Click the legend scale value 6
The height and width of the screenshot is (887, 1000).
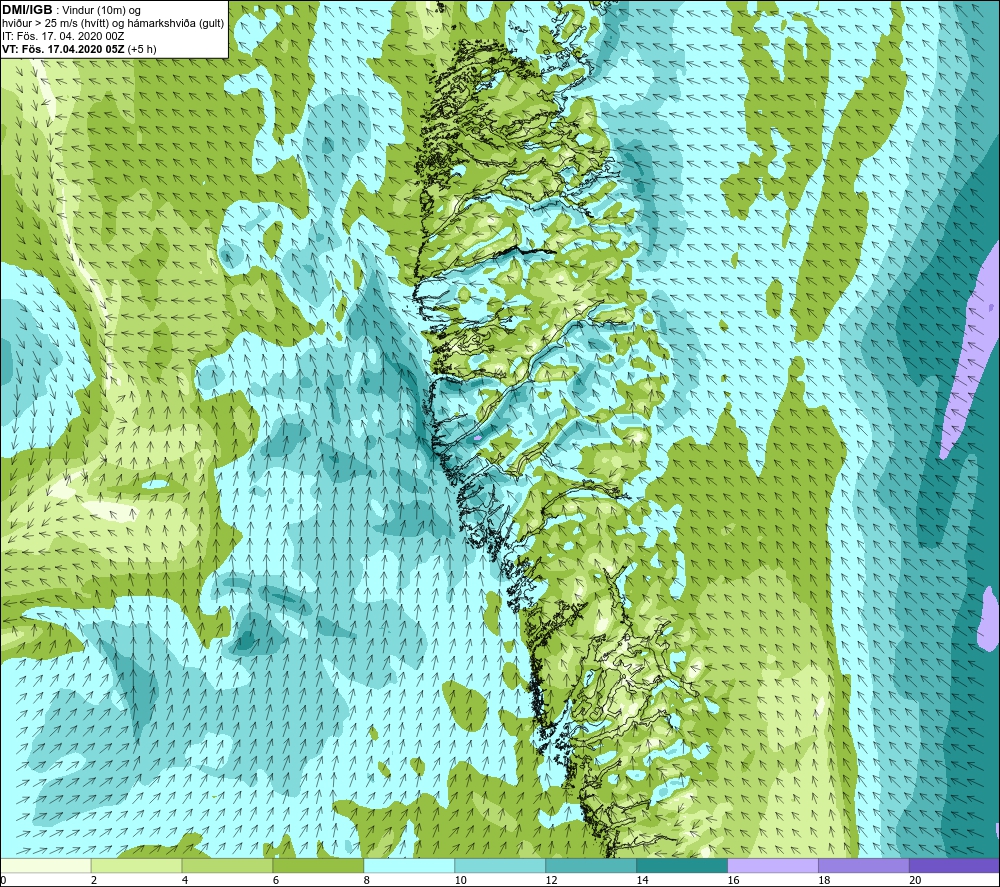click(x=276, y=880)
